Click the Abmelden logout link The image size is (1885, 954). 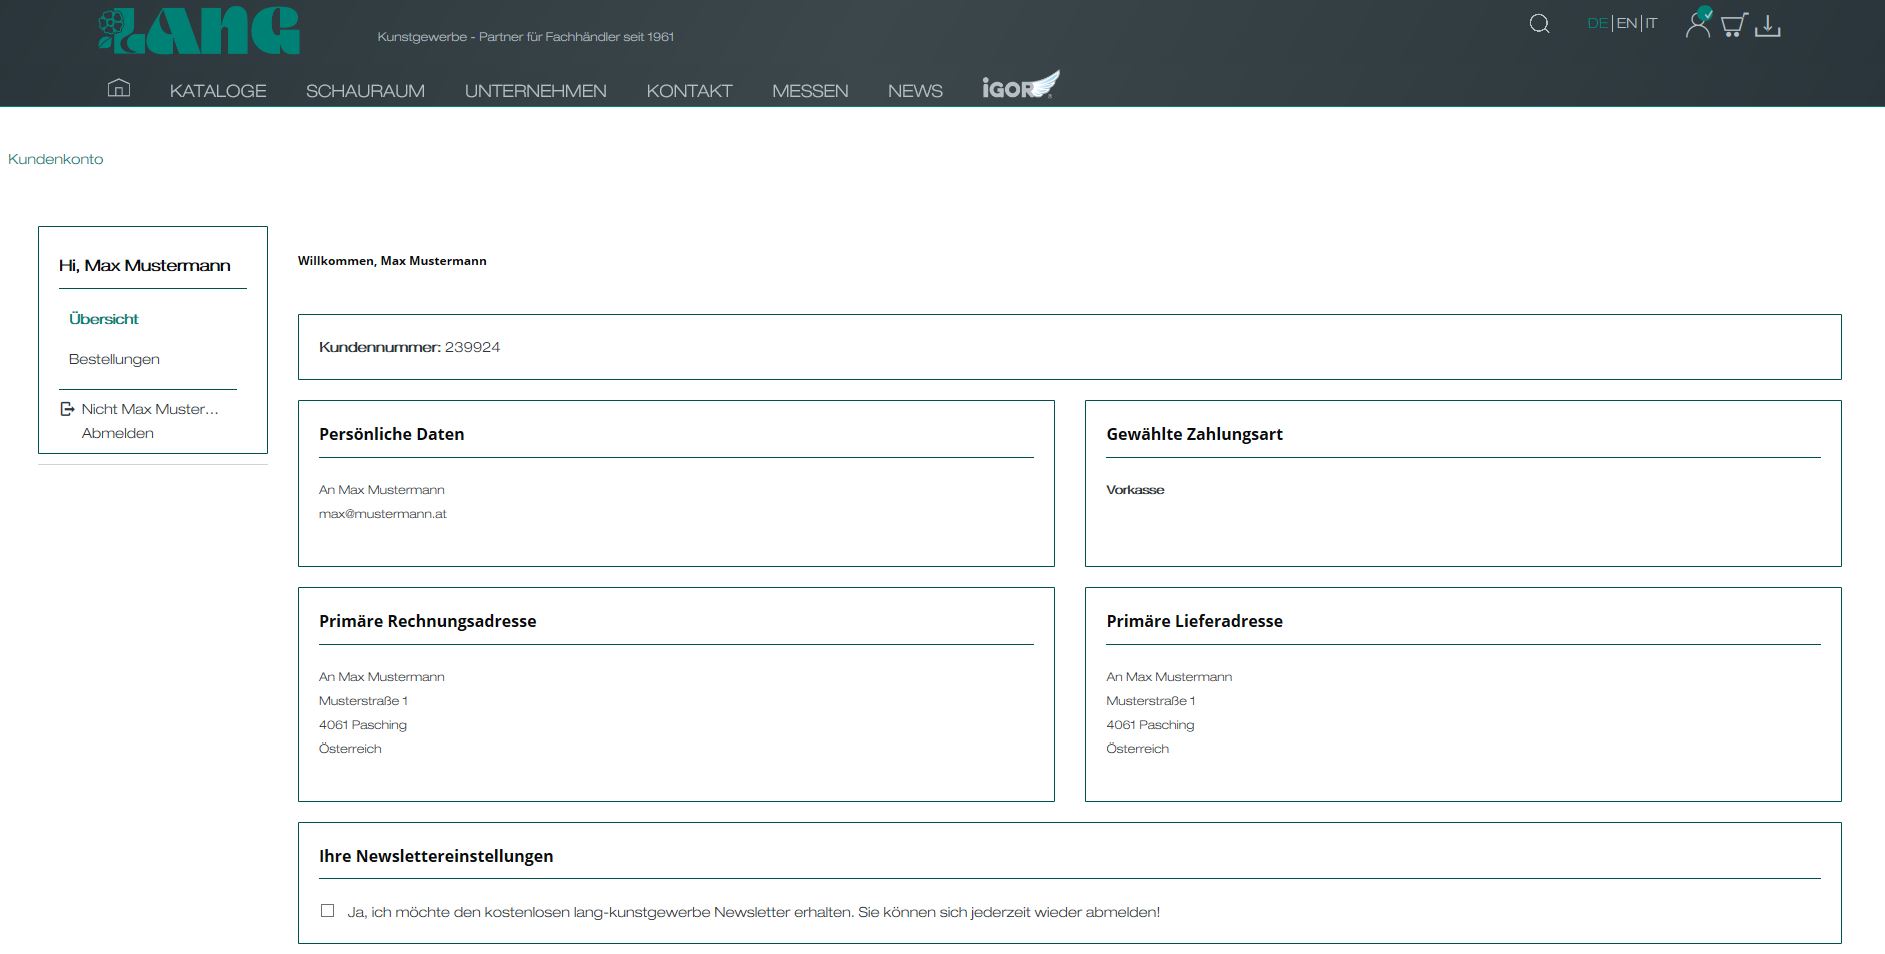[x=118, y=433]
